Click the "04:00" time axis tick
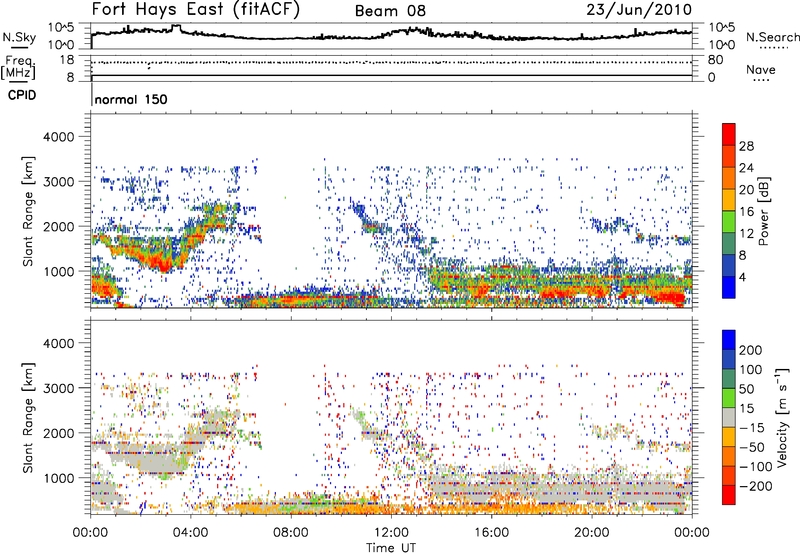 (190, 533)
